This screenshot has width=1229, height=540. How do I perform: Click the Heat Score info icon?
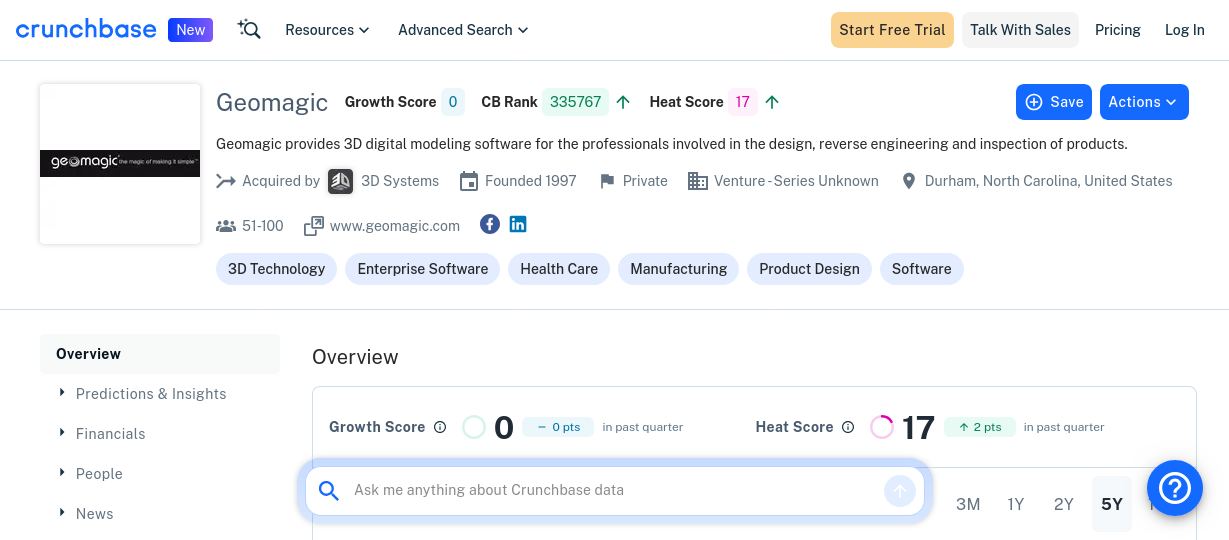(x=848, y=427)
